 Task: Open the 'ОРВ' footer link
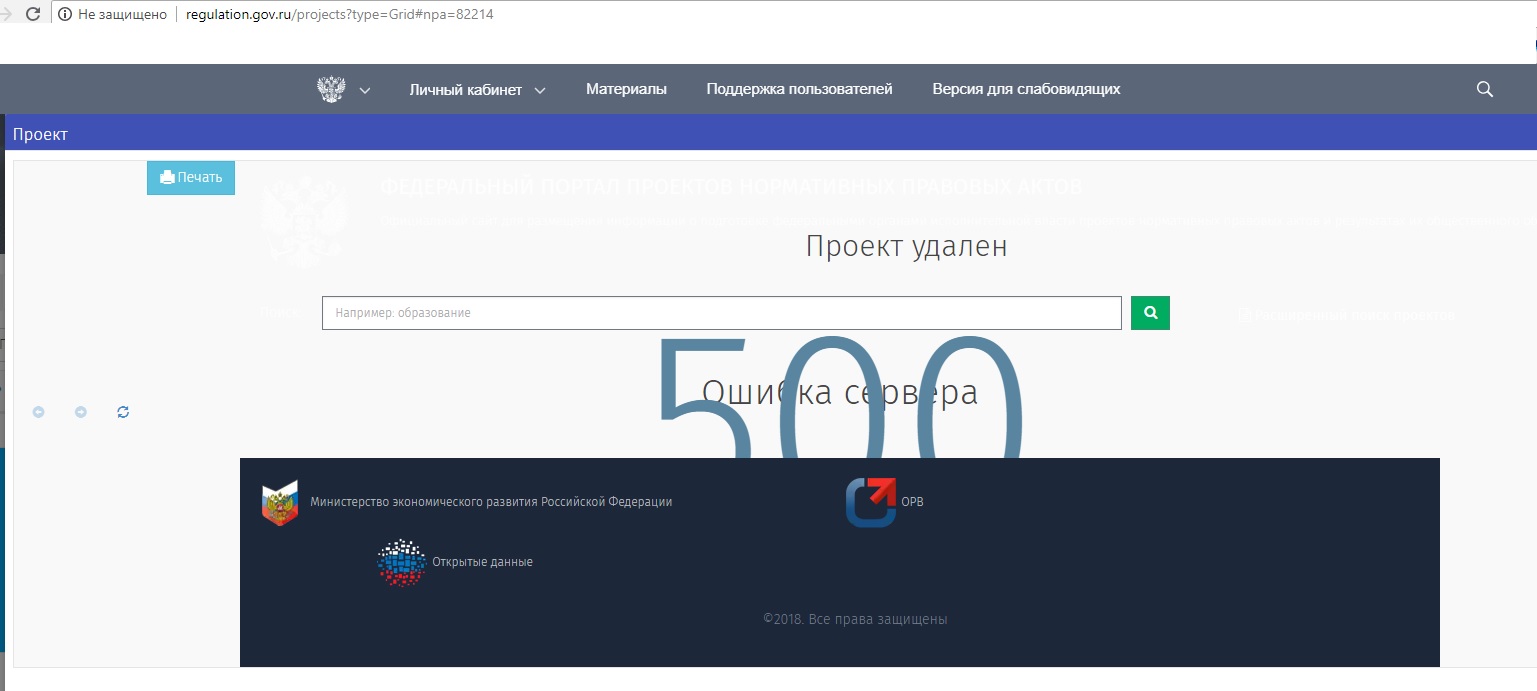point(912,502)
